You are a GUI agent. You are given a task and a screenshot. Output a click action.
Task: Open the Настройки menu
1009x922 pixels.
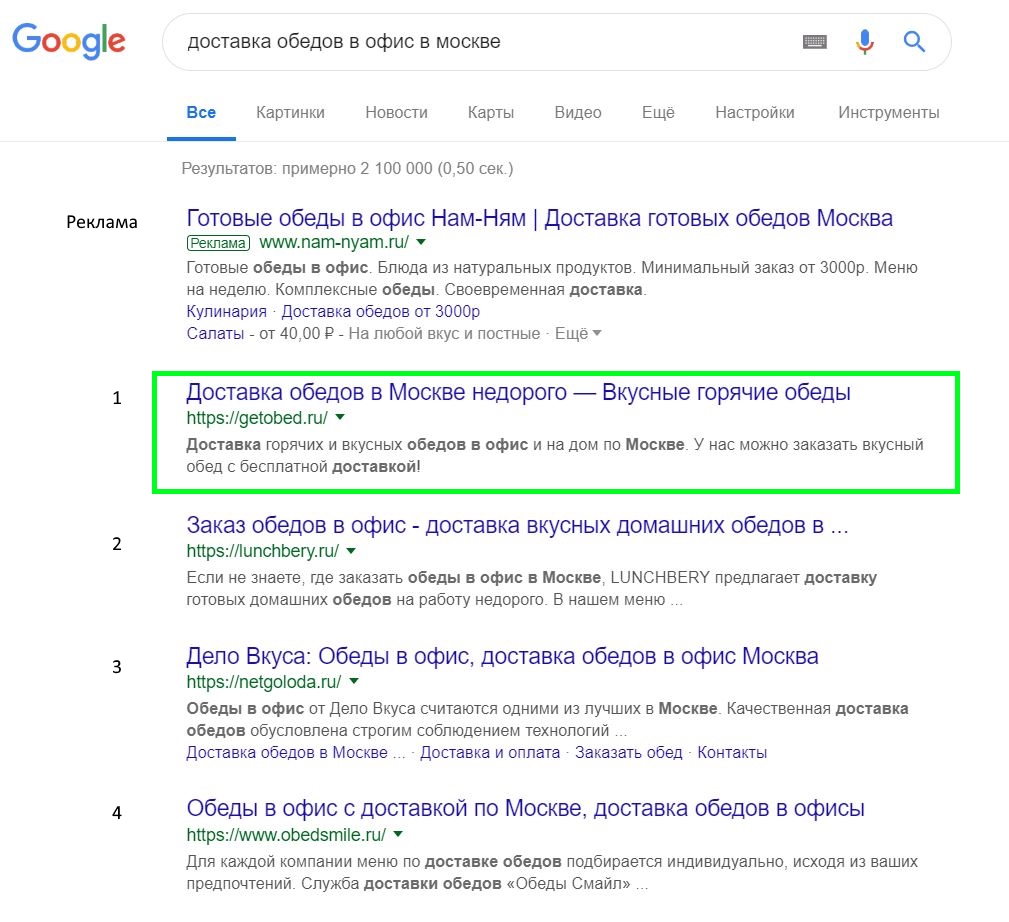point(754,113)
